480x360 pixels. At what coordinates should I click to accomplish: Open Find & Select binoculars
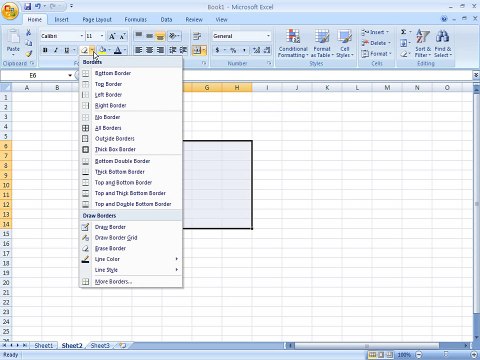pos(443,43)
